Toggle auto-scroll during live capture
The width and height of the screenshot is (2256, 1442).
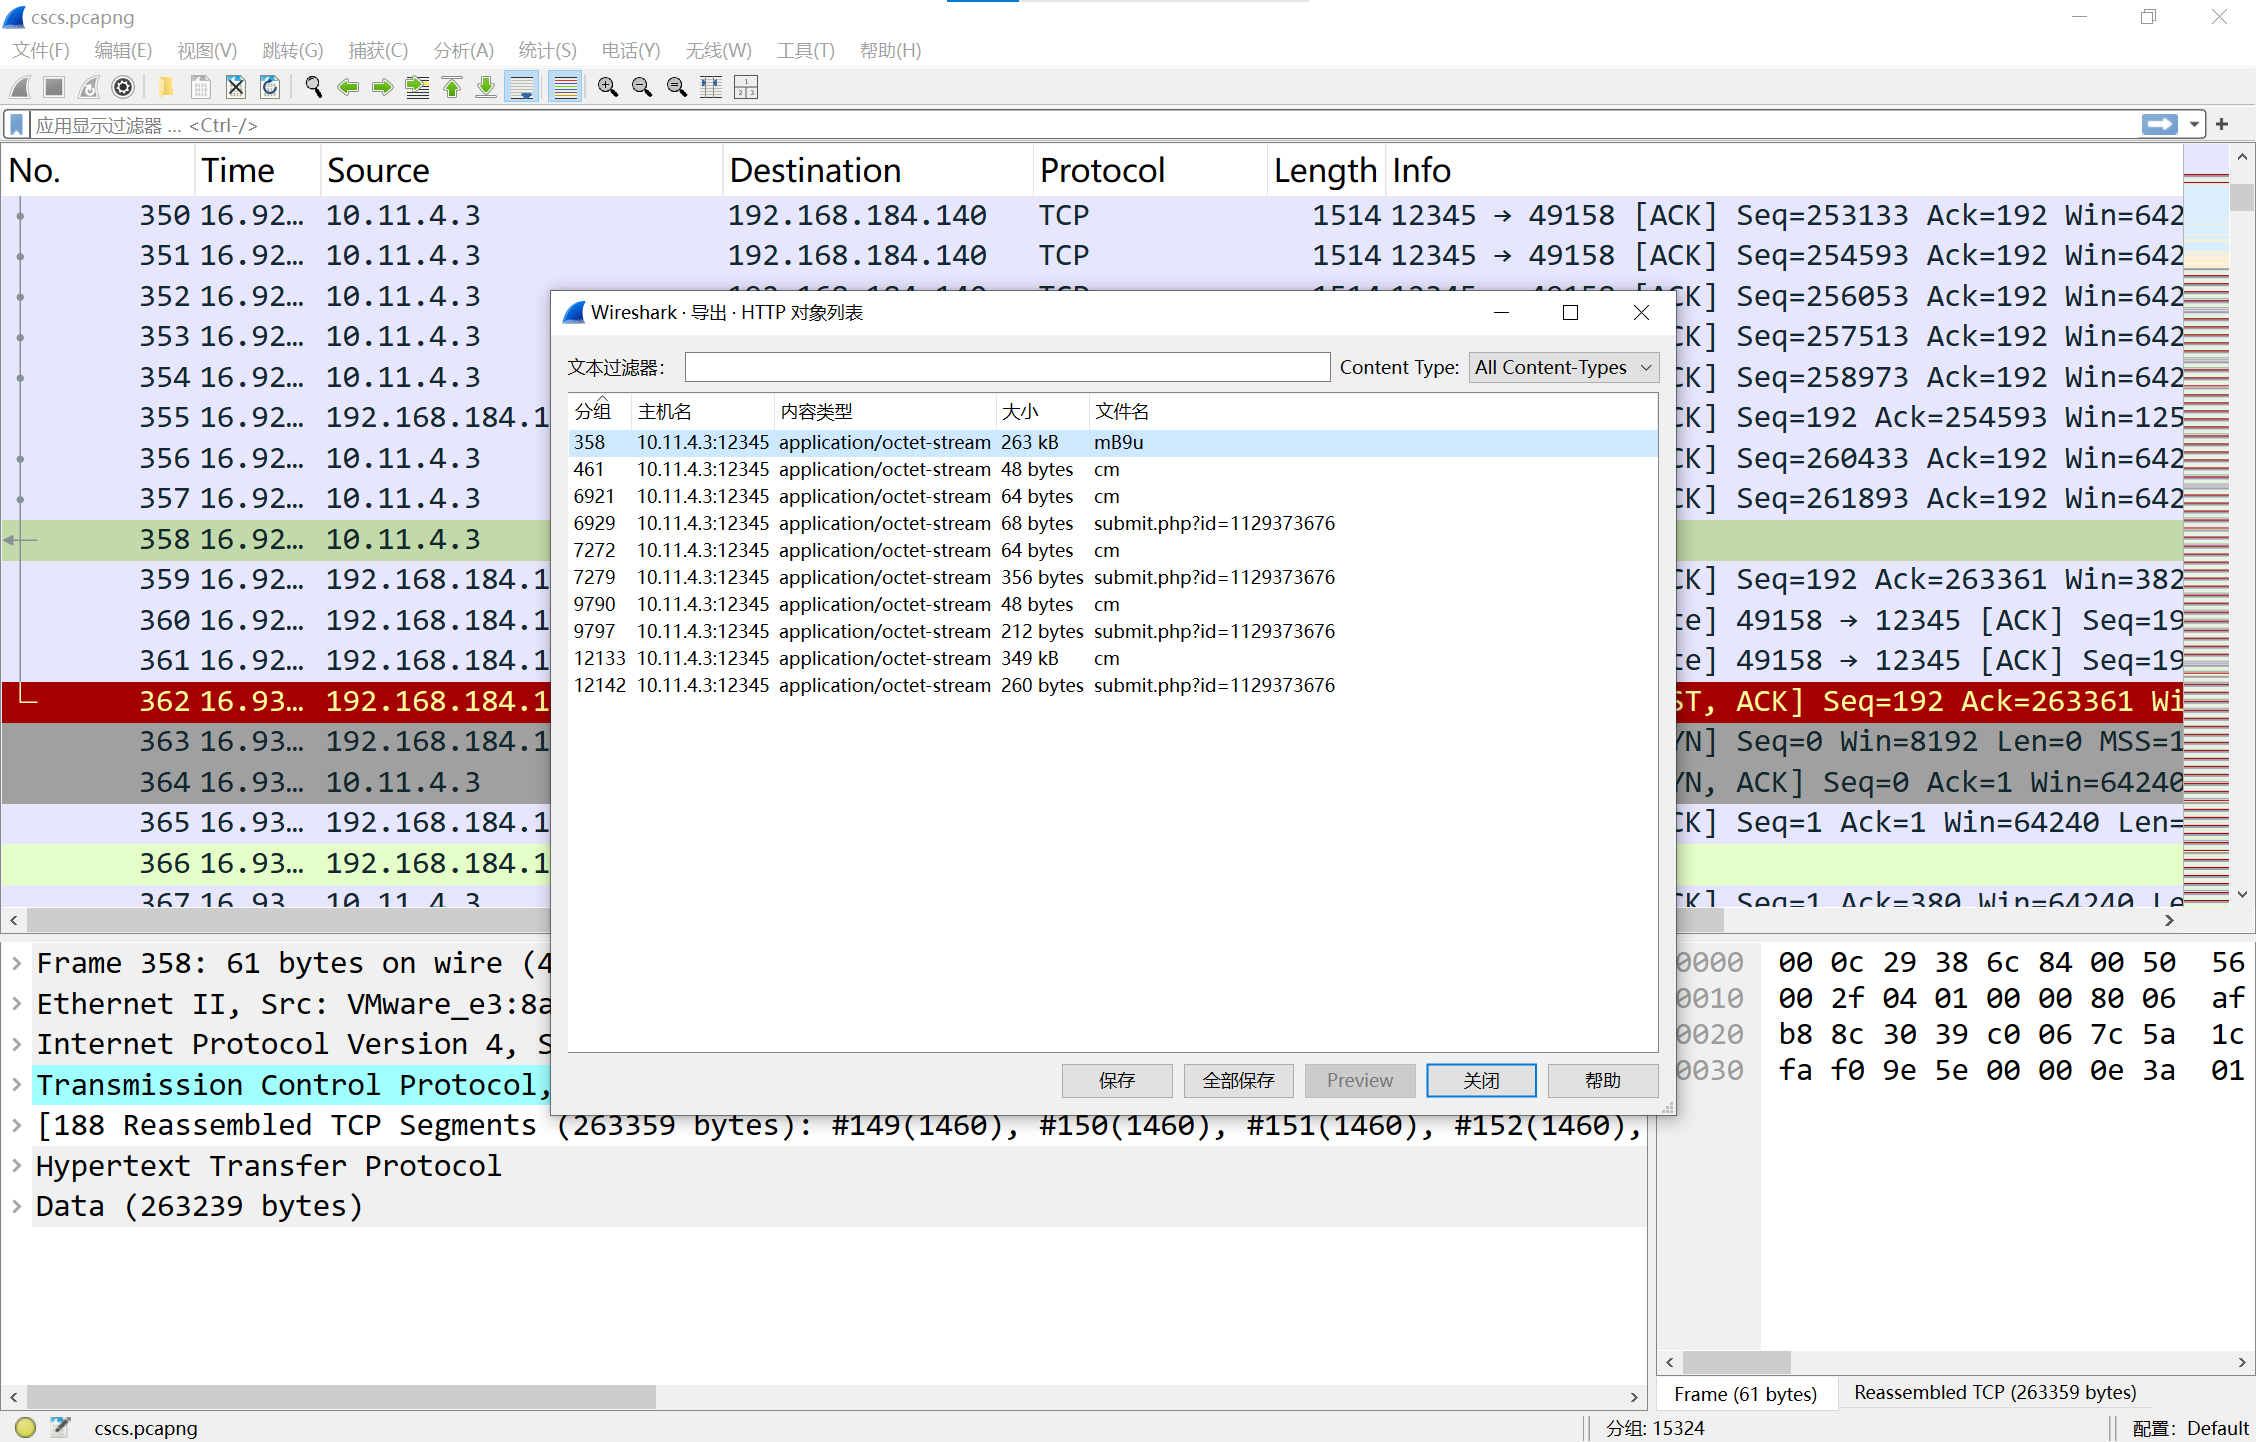[522, 88]
